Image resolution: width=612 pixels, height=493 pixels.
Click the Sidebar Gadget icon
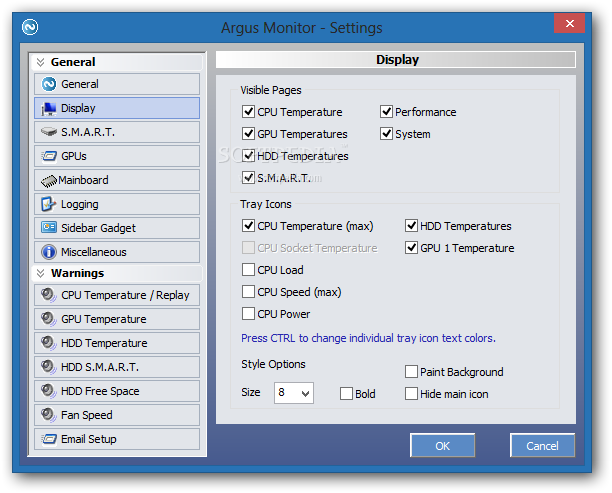click(49, 228)
